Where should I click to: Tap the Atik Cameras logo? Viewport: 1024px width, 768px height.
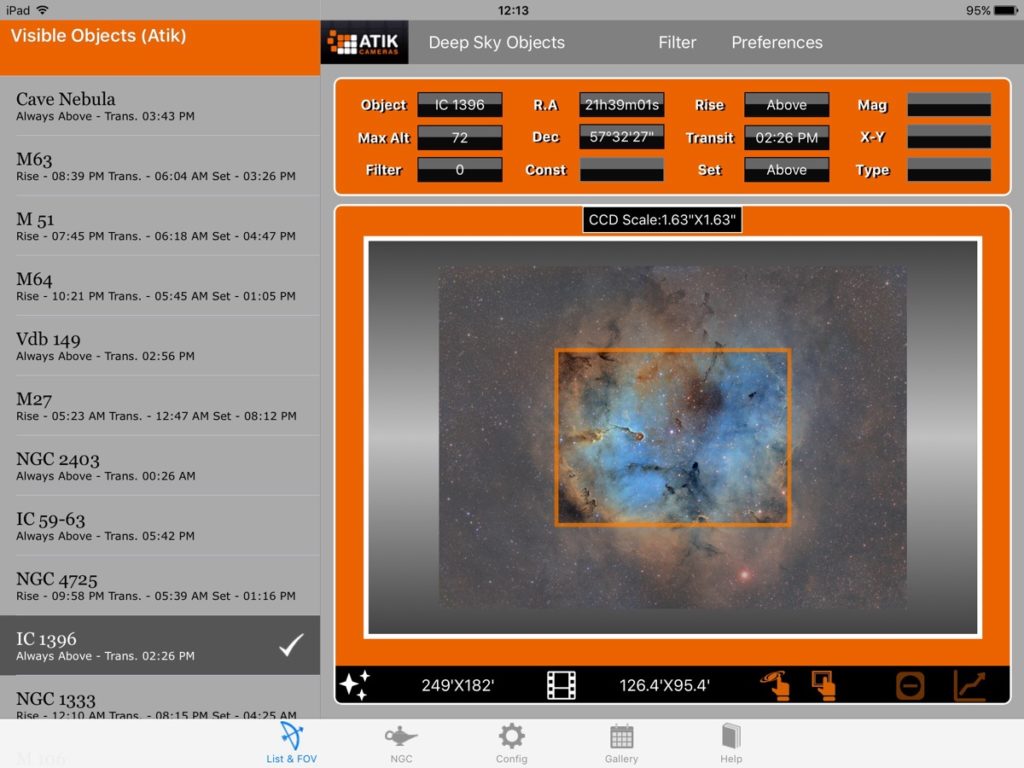click(364, 42)
